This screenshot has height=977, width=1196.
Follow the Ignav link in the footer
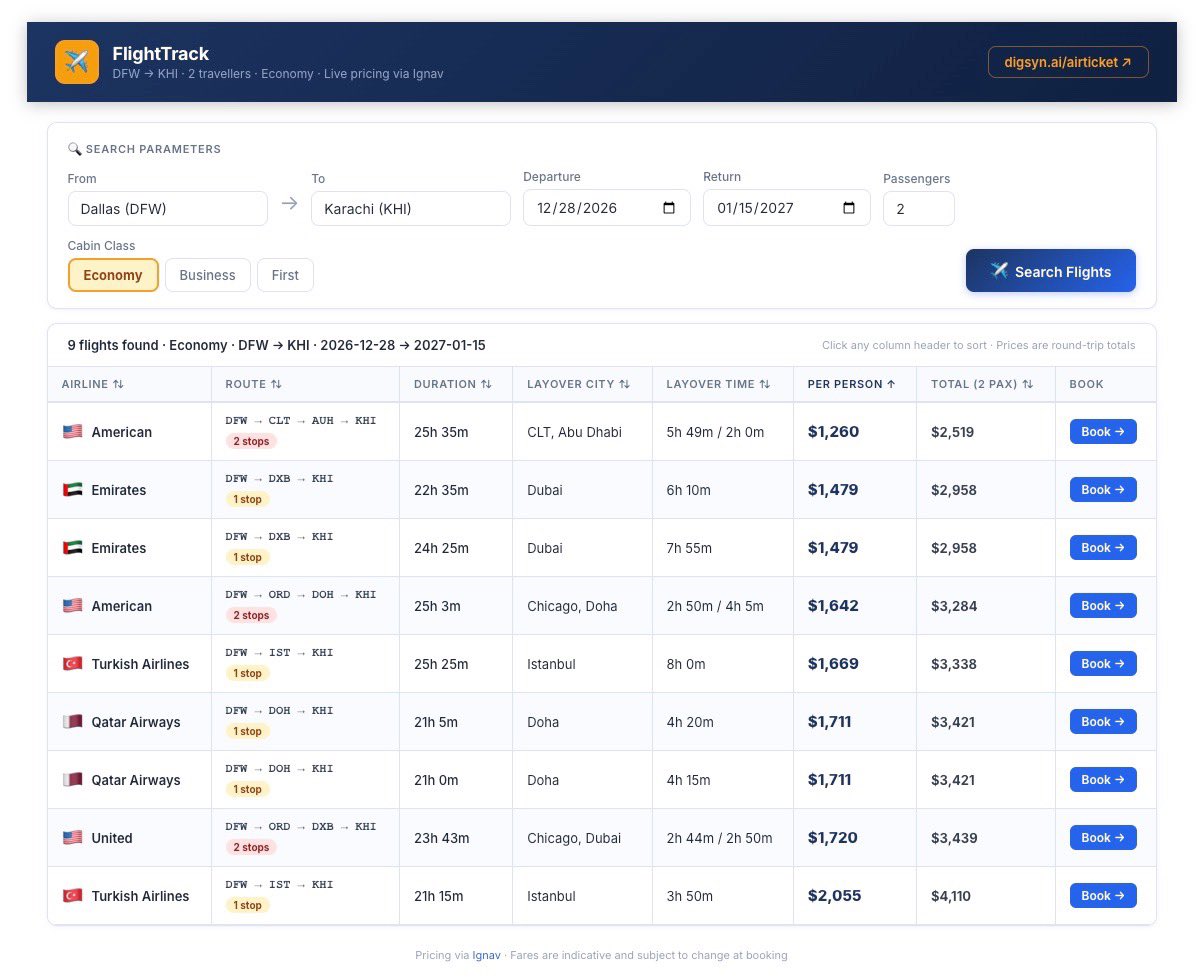coord(486,955)
